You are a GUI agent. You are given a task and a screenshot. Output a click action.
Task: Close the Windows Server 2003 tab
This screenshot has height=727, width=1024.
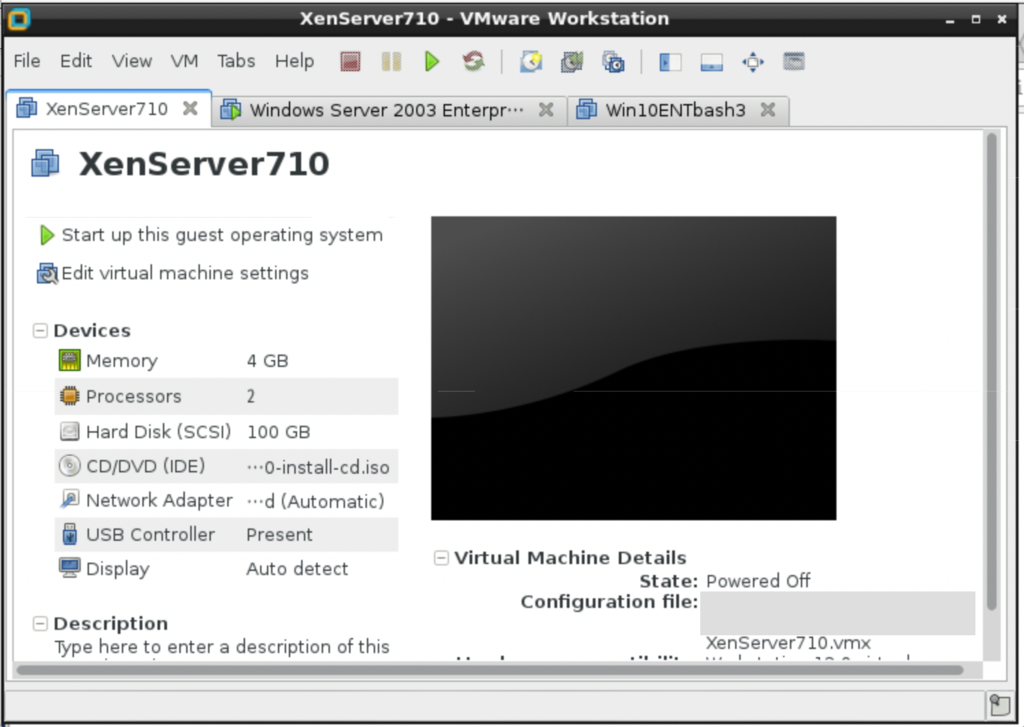(x=546, y=110)
